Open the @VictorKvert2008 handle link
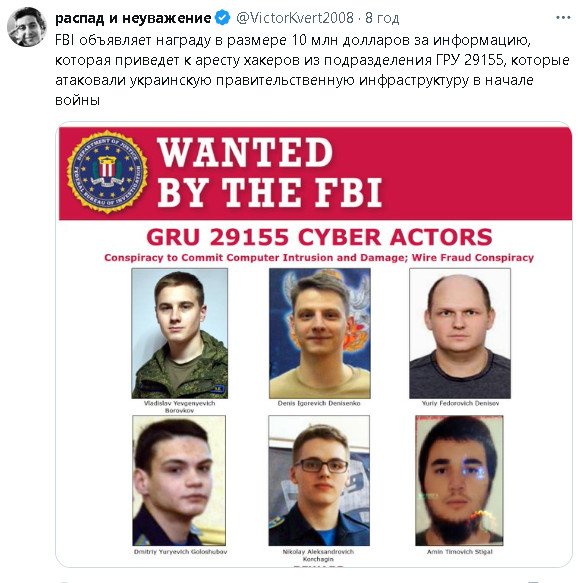 tap(295, 17)
